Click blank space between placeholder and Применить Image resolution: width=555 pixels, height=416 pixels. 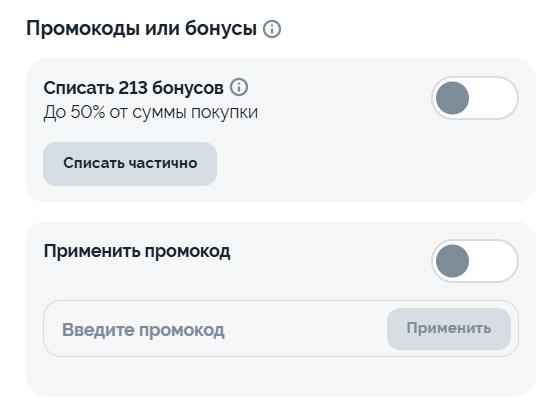click(305, 329)
